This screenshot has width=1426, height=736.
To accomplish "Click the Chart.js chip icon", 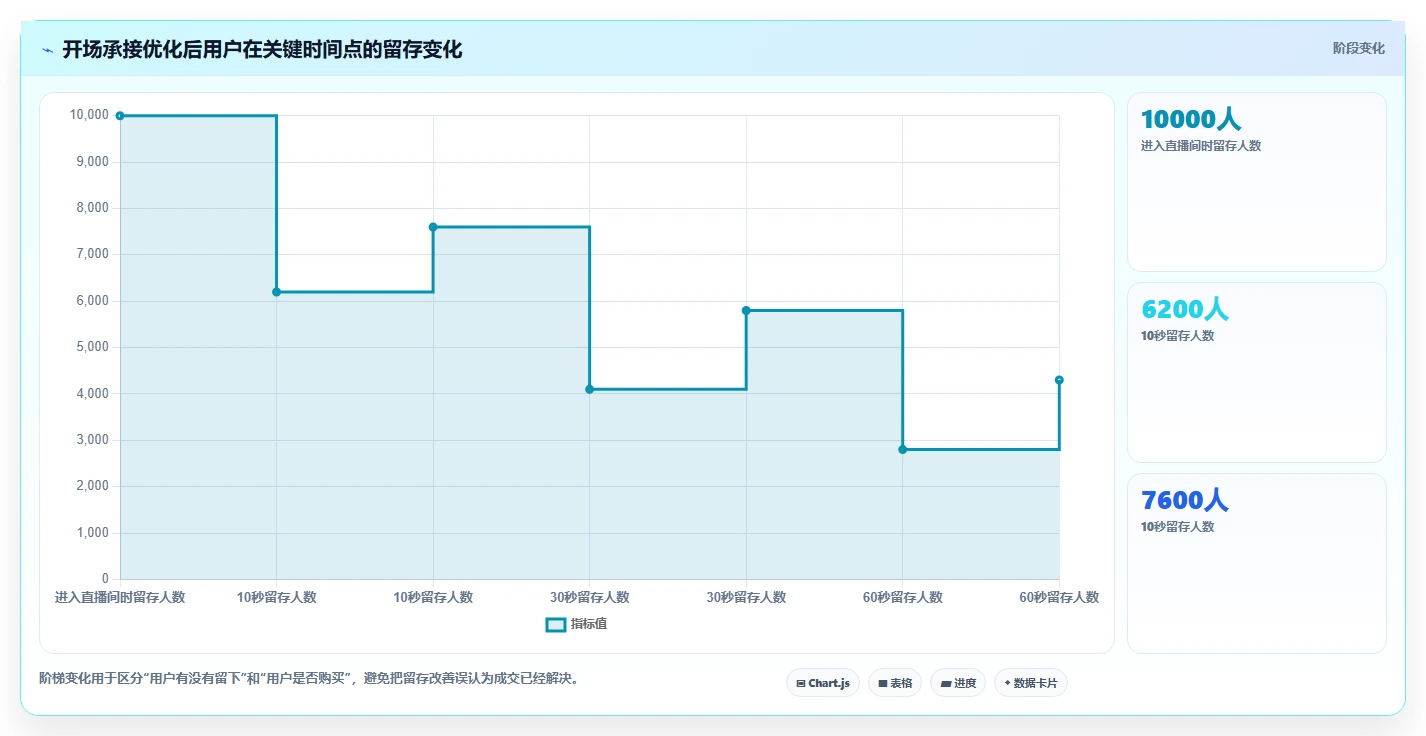I will pyautogui.click(x=801, y=684).
